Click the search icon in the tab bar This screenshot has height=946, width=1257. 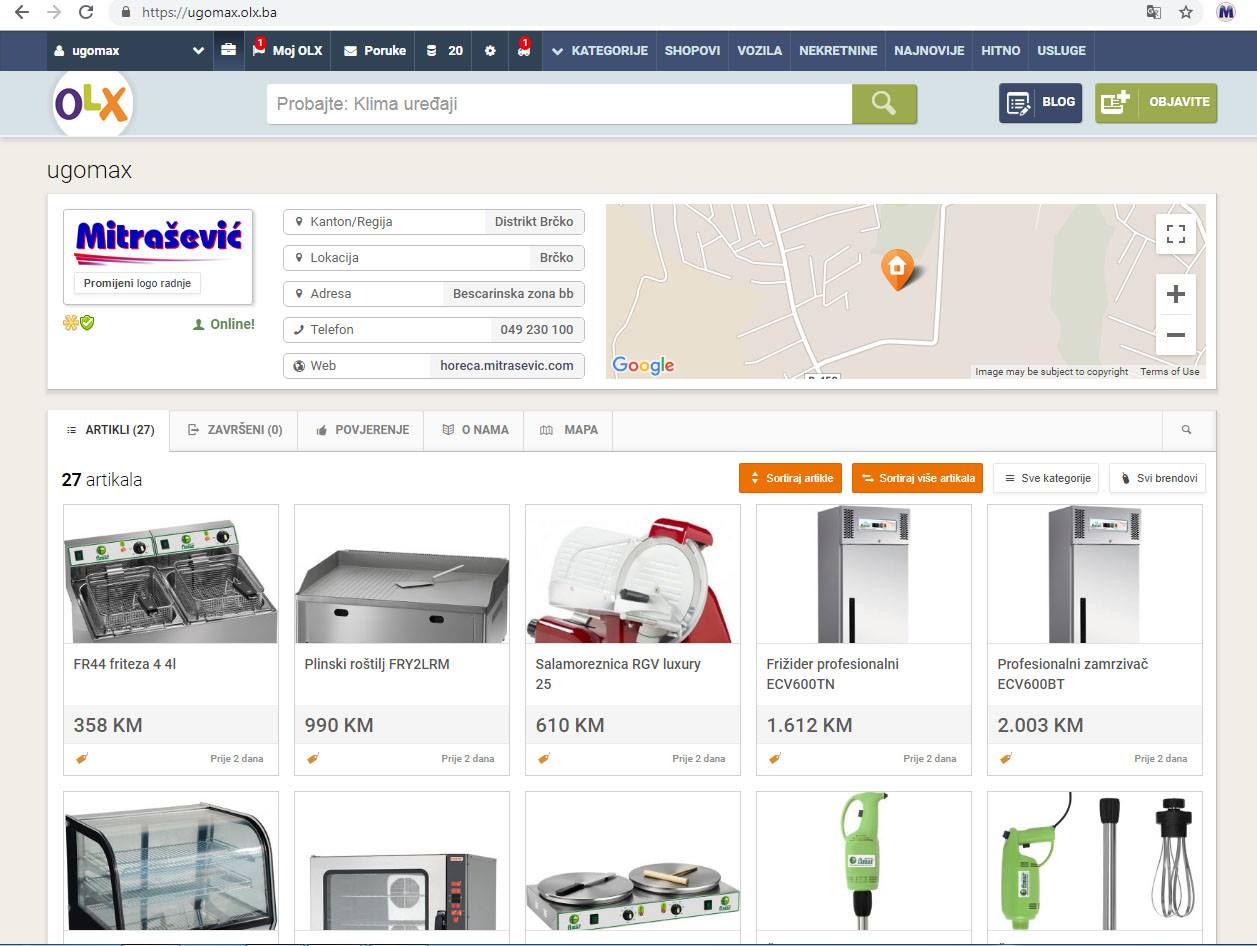(1187, 430)
